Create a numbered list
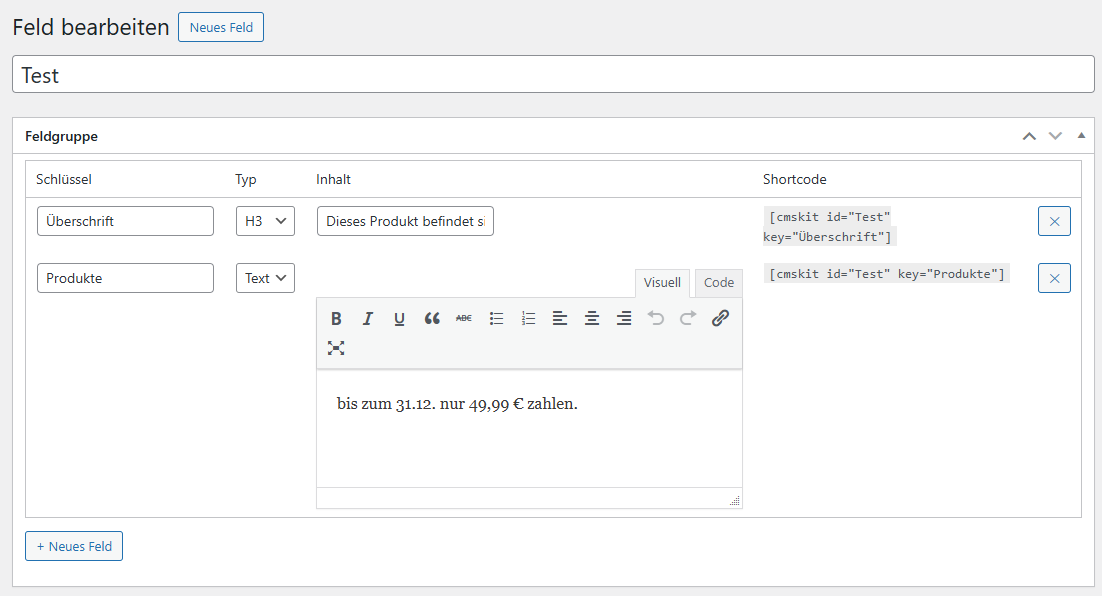 tap(528, 319)
